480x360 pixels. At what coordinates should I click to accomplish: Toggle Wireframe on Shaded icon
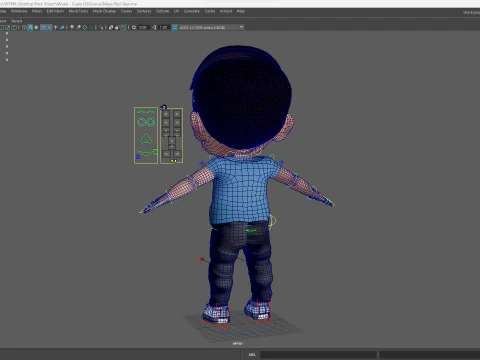pos(43,27)
